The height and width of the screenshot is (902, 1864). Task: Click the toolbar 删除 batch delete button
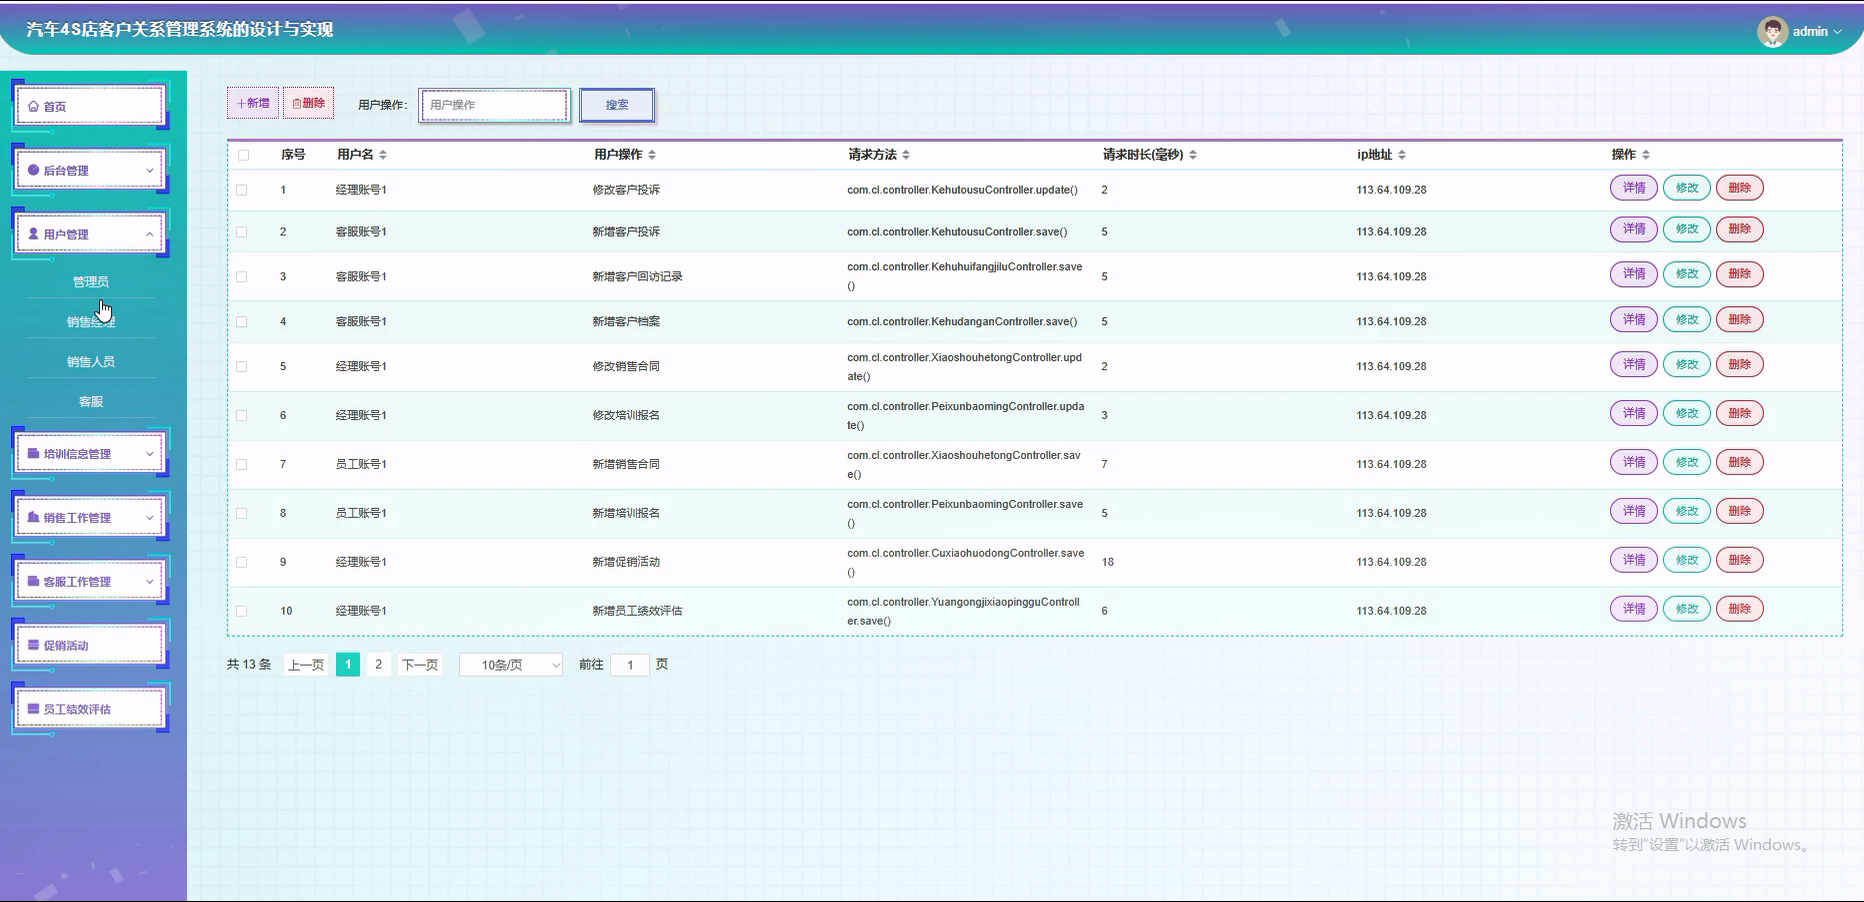[x=308, y=103]
